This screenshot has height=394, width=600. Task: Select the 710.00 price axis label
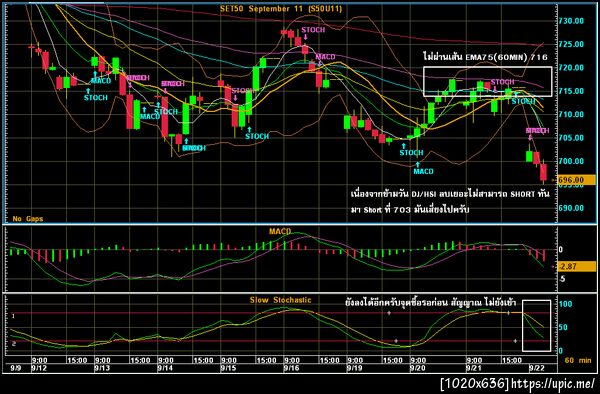click(572, 114)
